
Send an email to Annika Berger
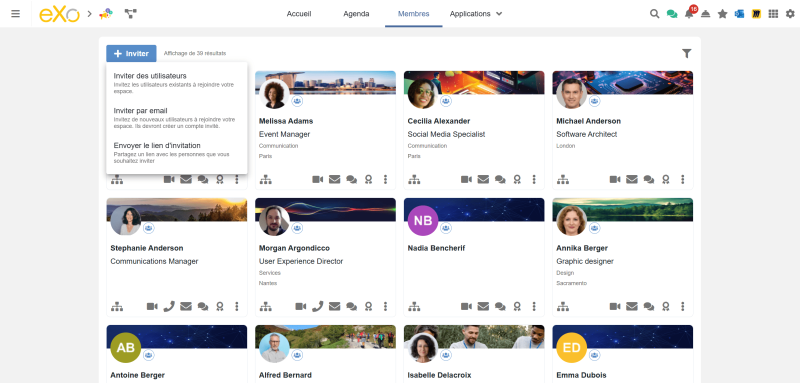tap(632, 307)
